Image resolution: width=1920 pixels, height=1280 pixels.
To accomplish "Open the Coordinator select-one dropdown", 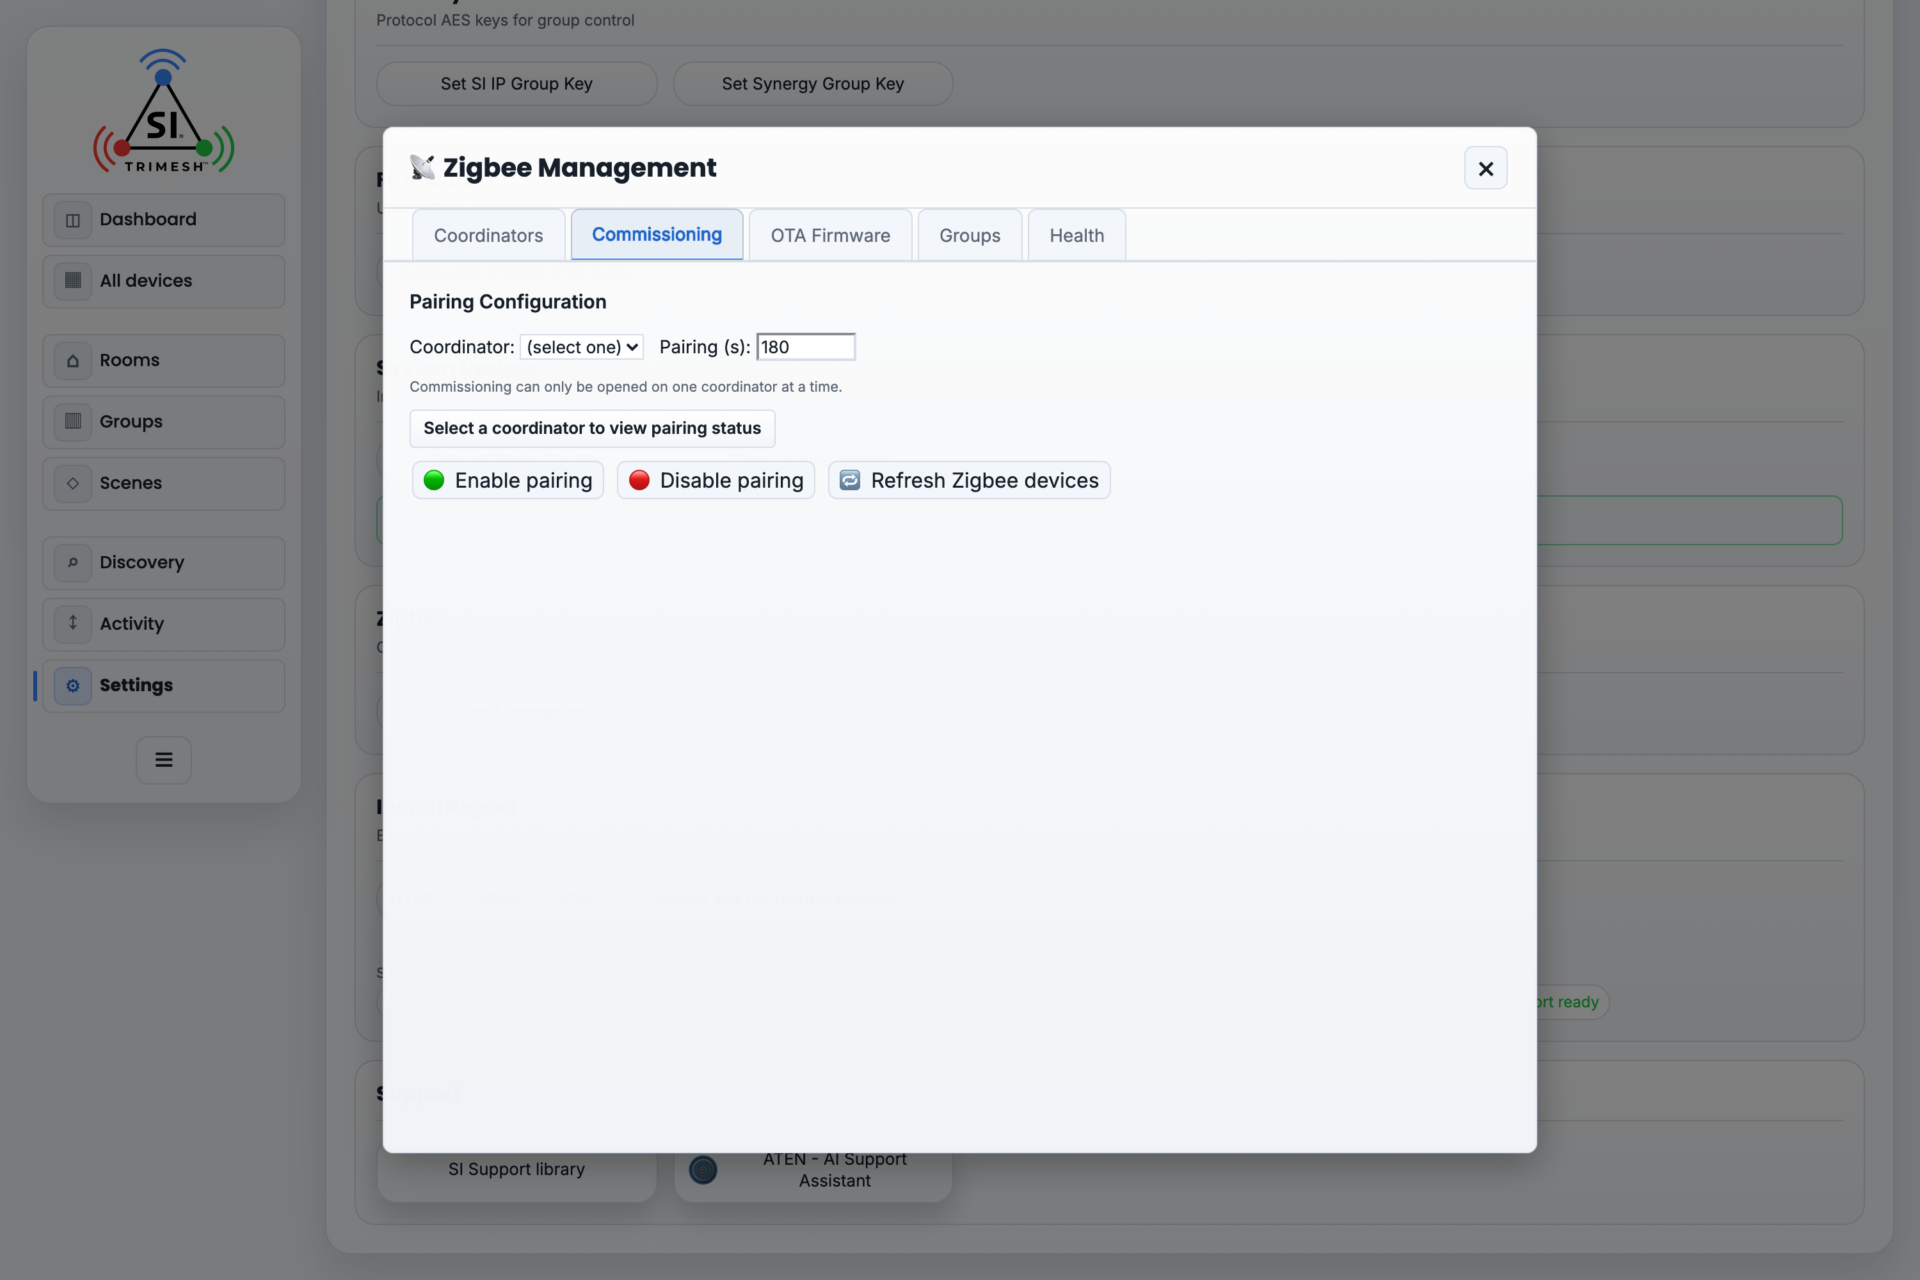I will tap(582, 347).
